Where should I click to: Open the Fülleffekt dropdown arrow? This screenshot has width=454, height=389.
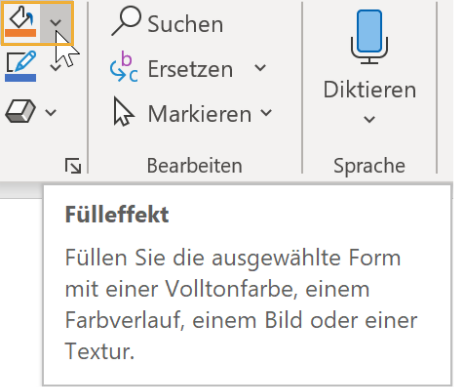56,23
